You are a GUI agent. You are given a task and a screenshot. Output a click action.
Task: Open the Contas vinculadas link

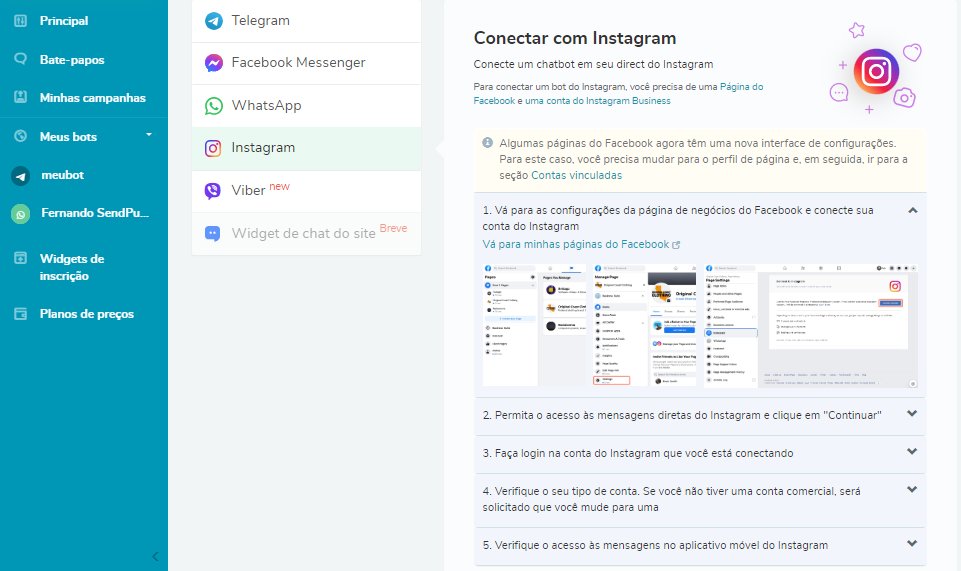(576, 175)
